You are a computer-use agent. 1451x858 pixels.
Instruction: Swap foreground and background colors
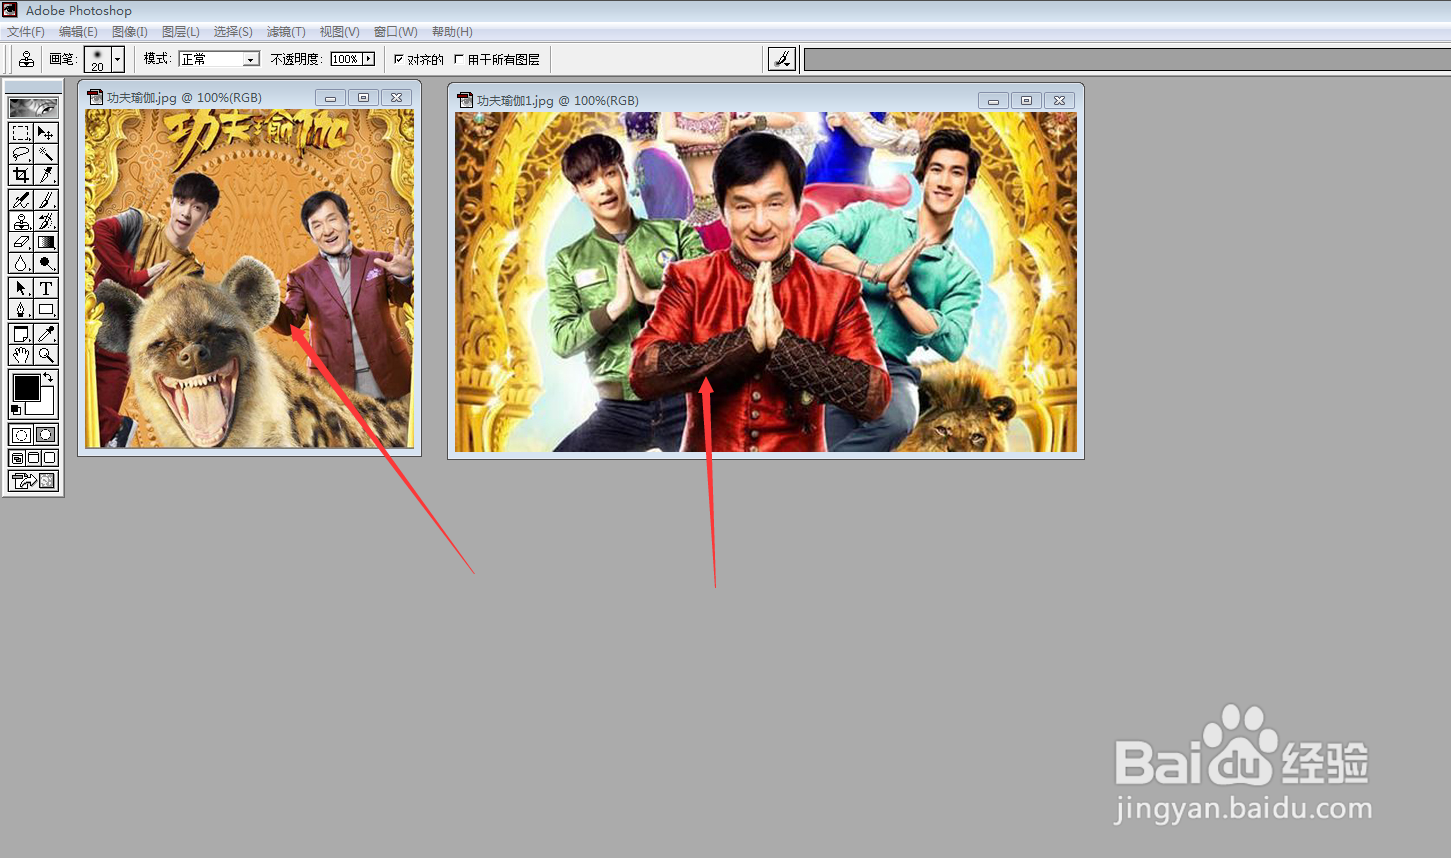(49, 377)
